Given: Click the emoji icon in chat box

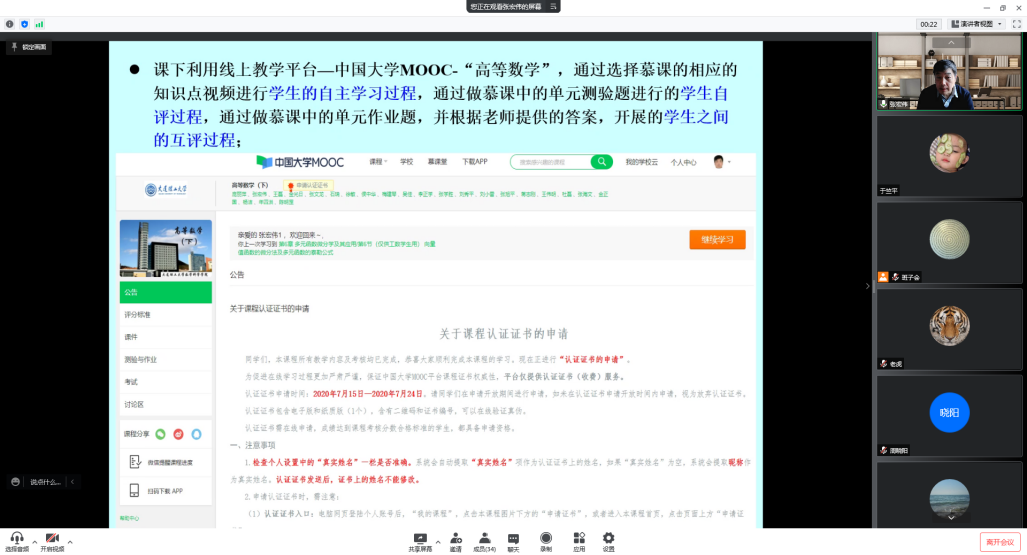Looking at the screenshot, I should click(x=16, y=482).
